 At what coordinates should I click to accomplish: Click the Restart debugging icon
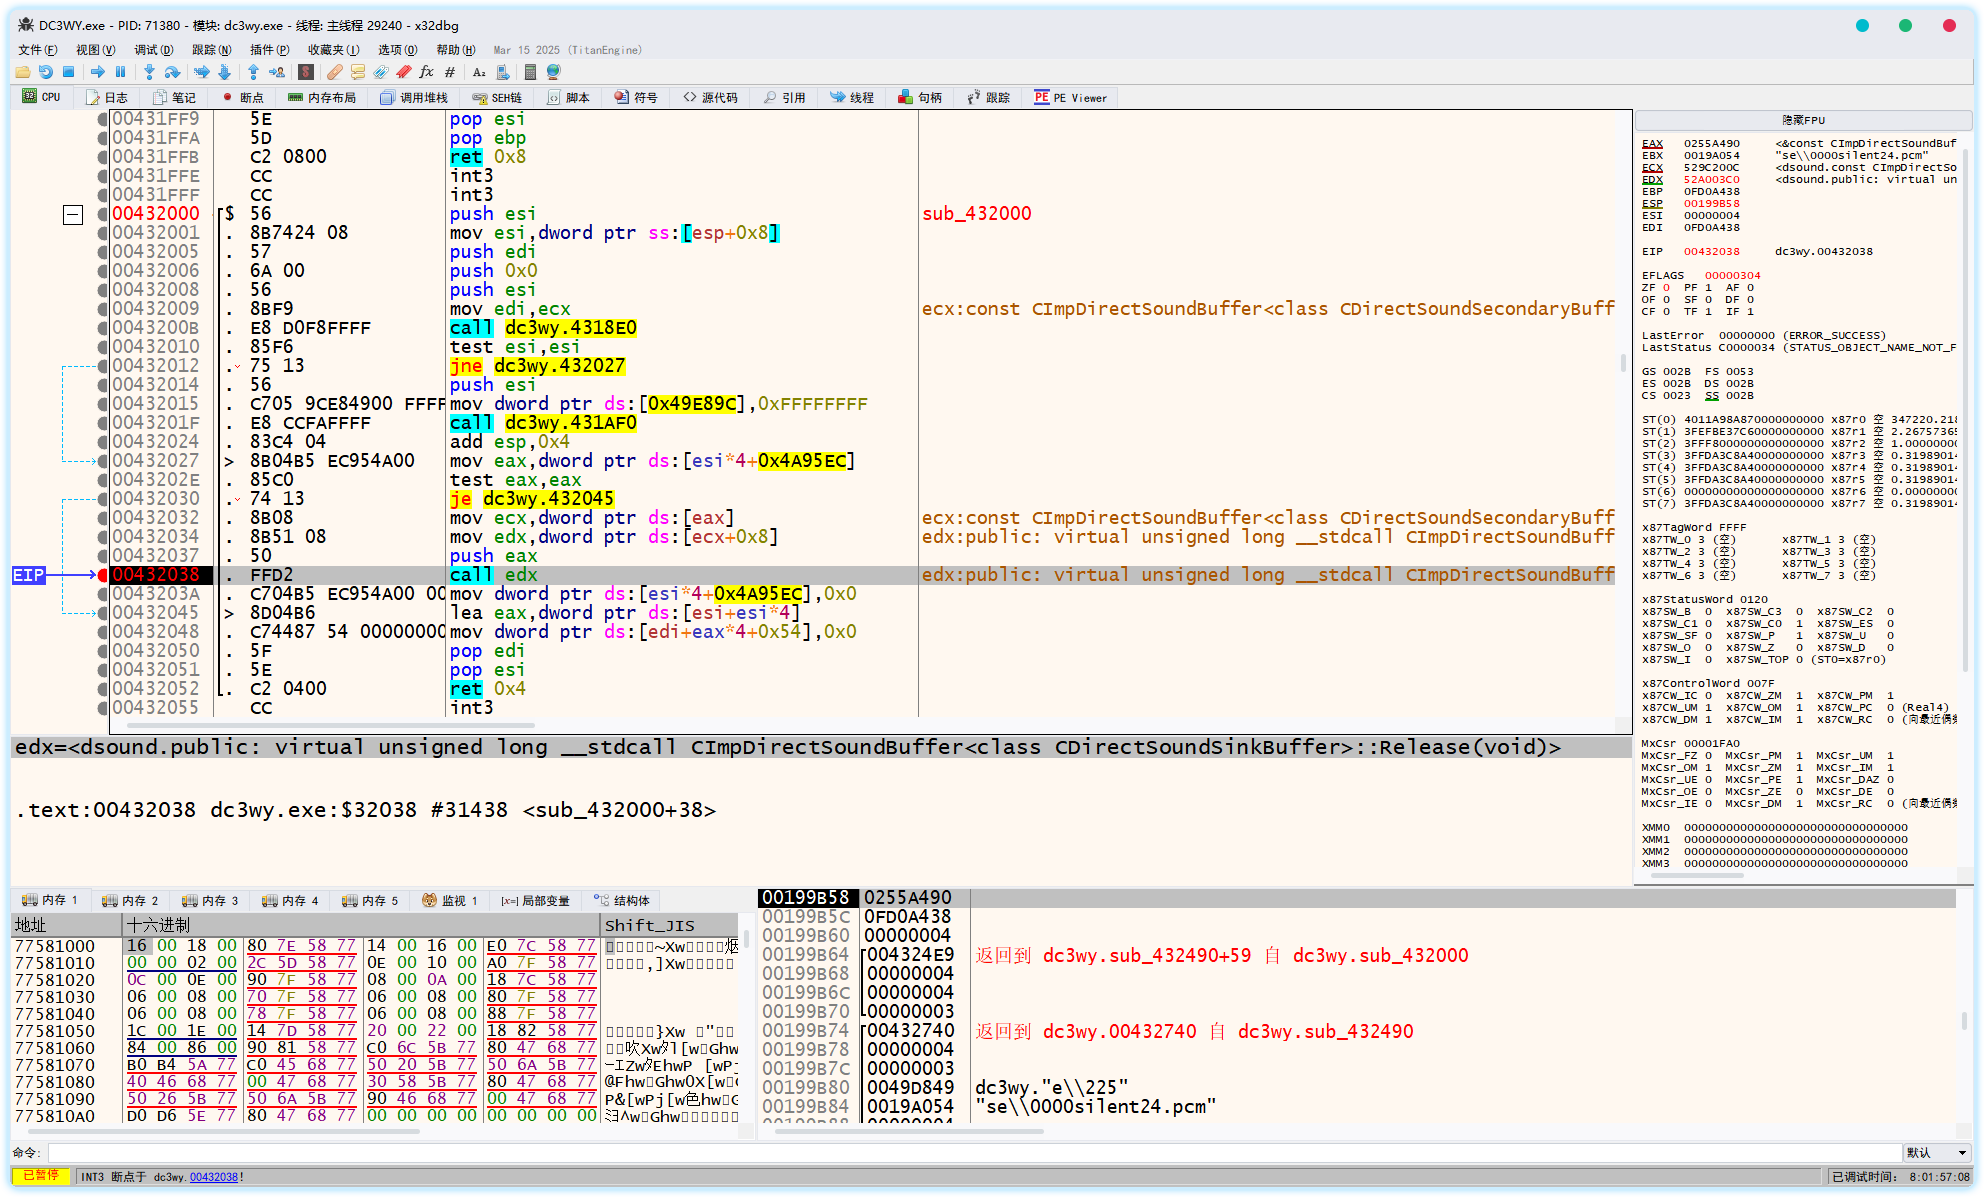click(x=45, y=72)
